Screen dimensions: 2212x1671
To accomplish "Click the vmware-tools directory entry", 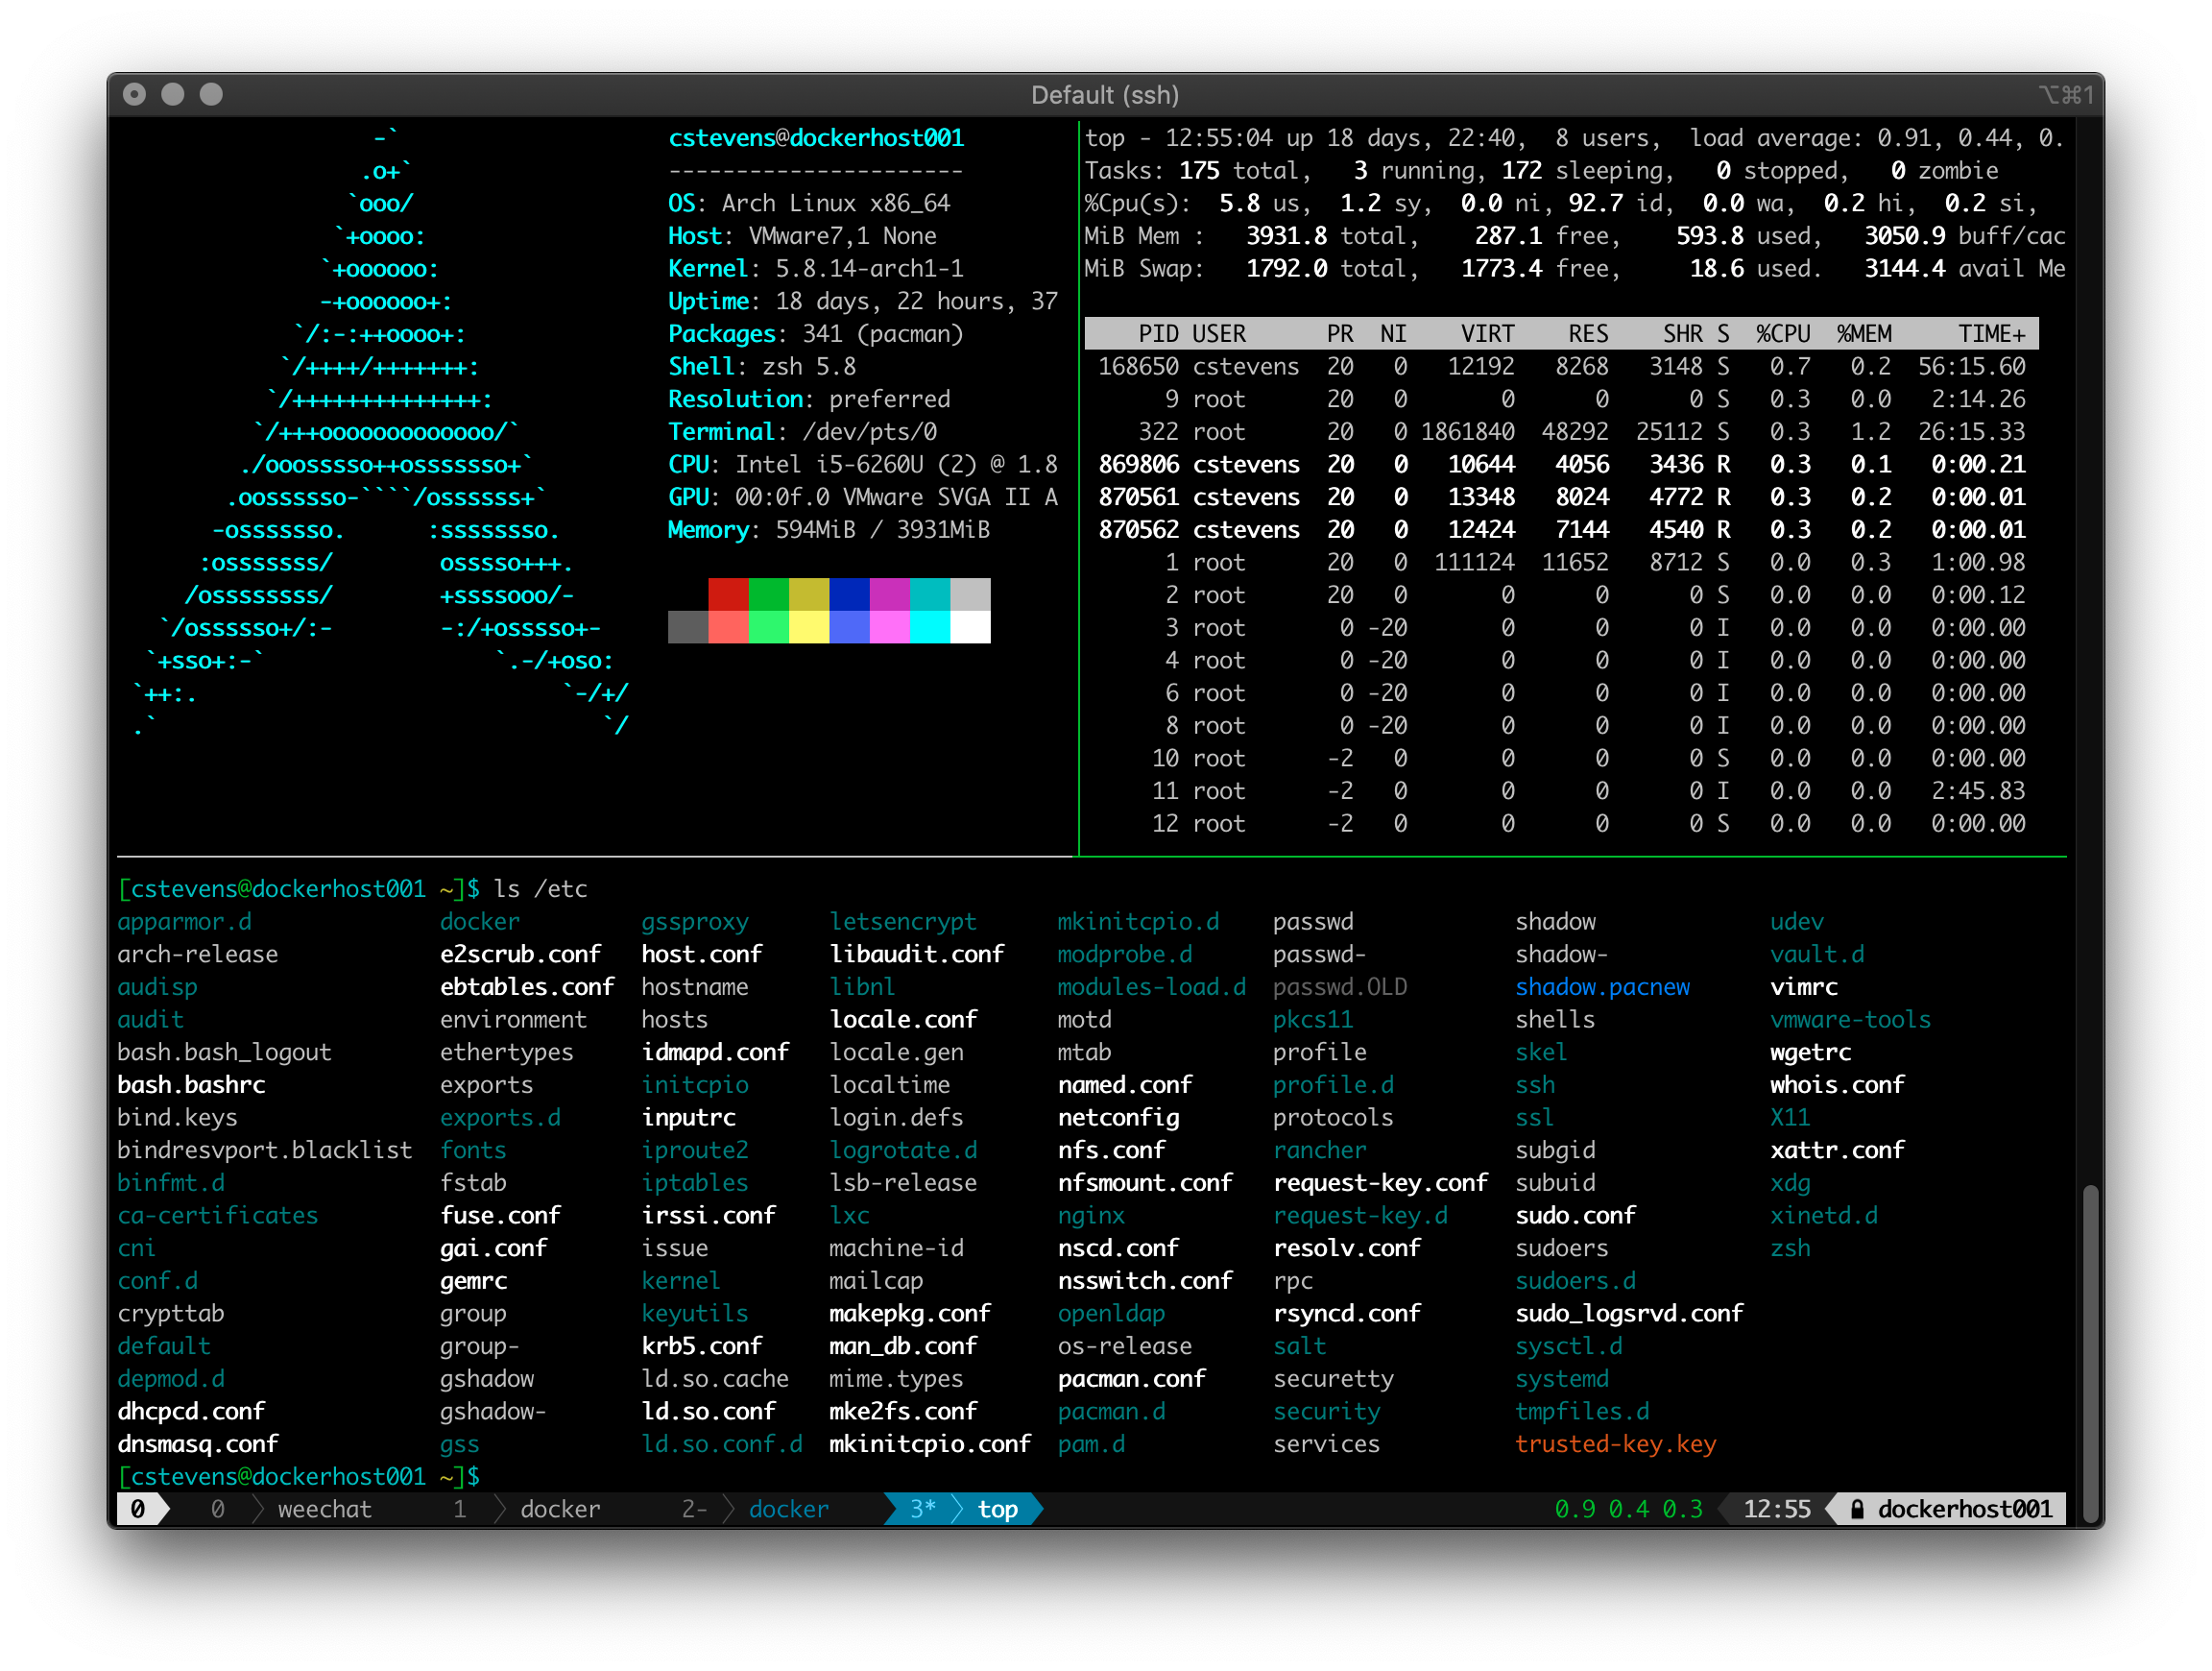I will tap(1849, 1019).
